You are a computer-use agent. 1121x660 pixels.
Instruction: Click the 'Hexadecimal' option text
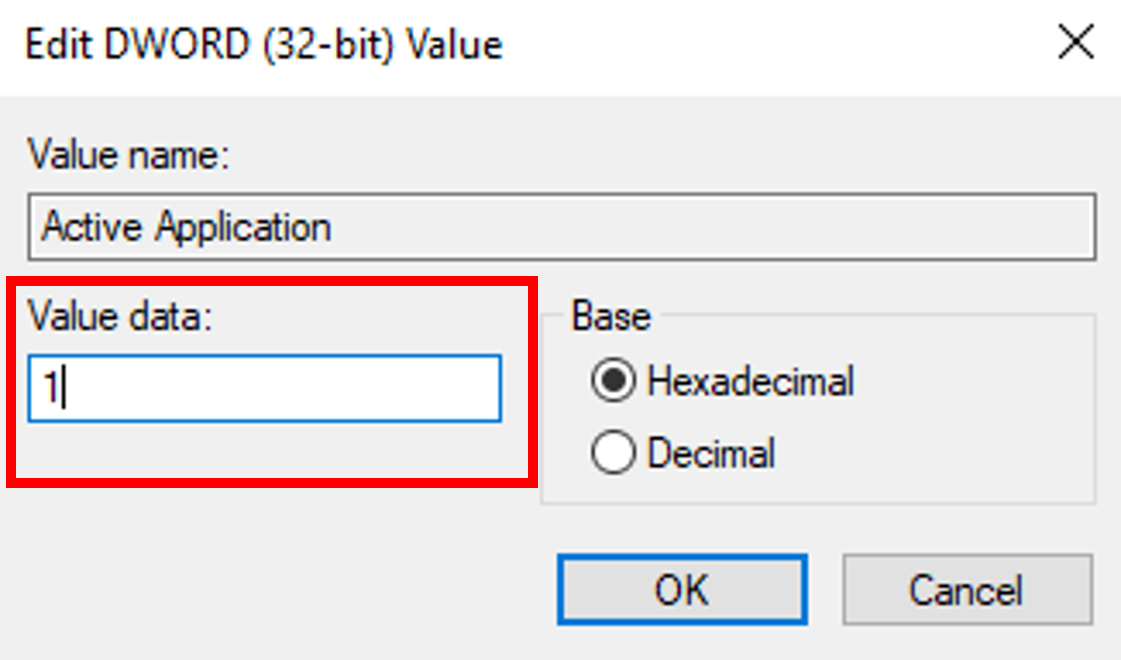[x=750, y=381]
